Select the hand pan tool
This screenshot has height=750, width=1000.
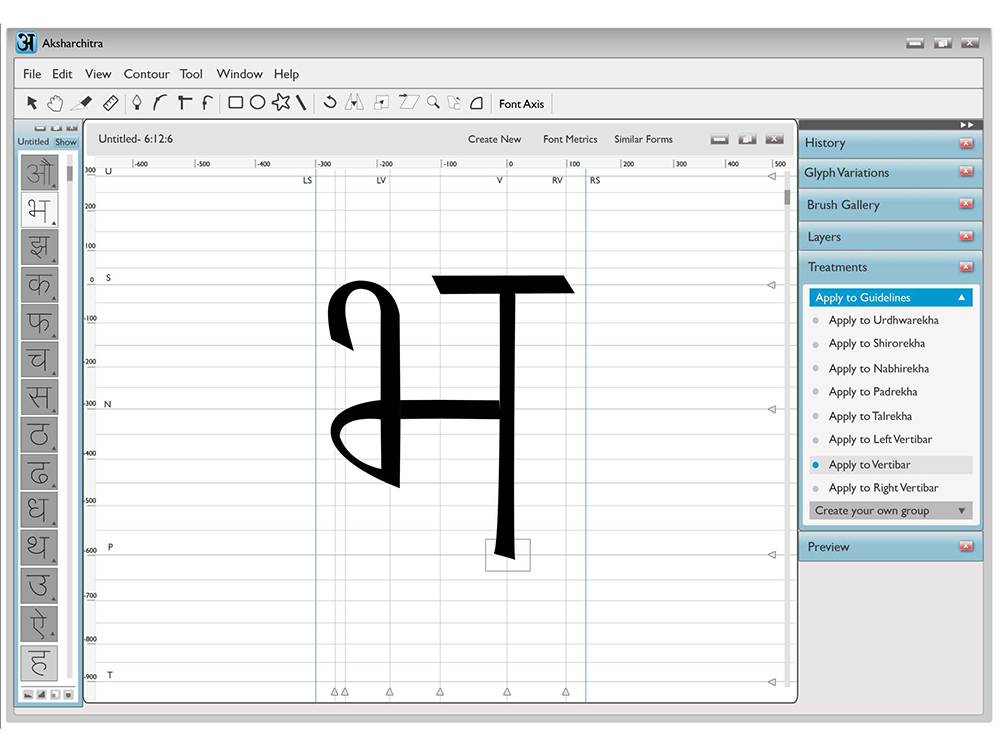coord(55,103)
